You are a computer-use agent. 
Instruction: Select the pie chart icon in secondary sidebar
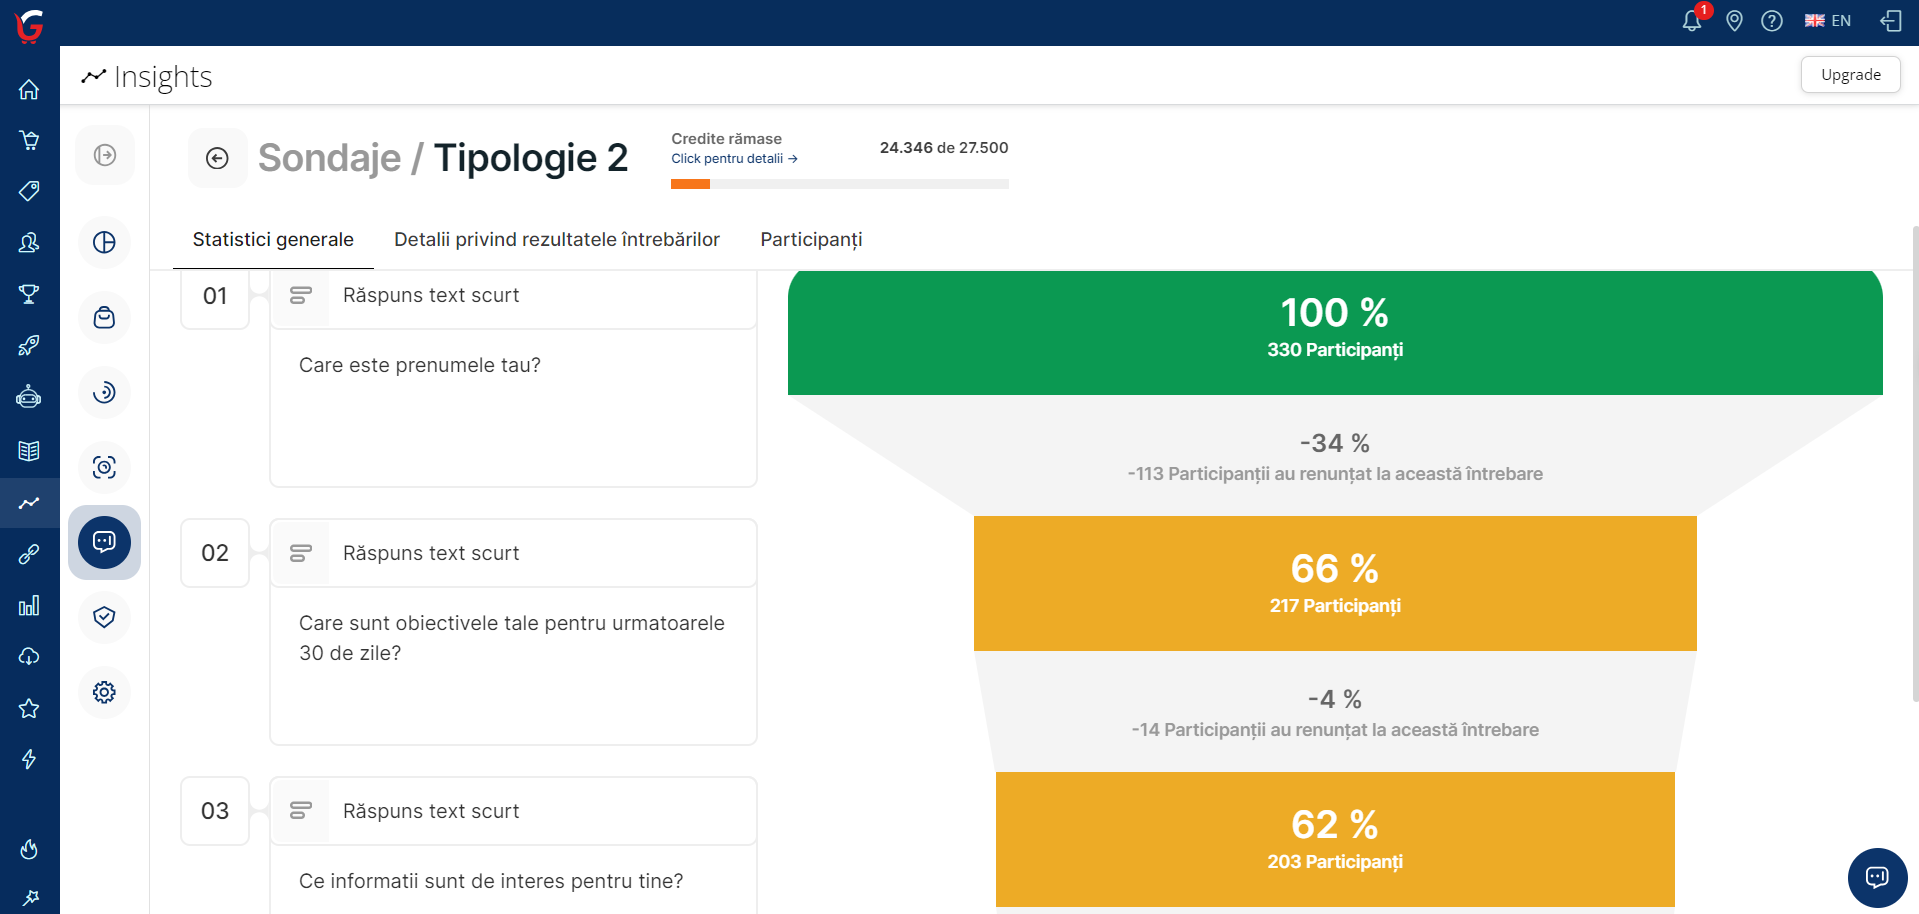(104, 242)
